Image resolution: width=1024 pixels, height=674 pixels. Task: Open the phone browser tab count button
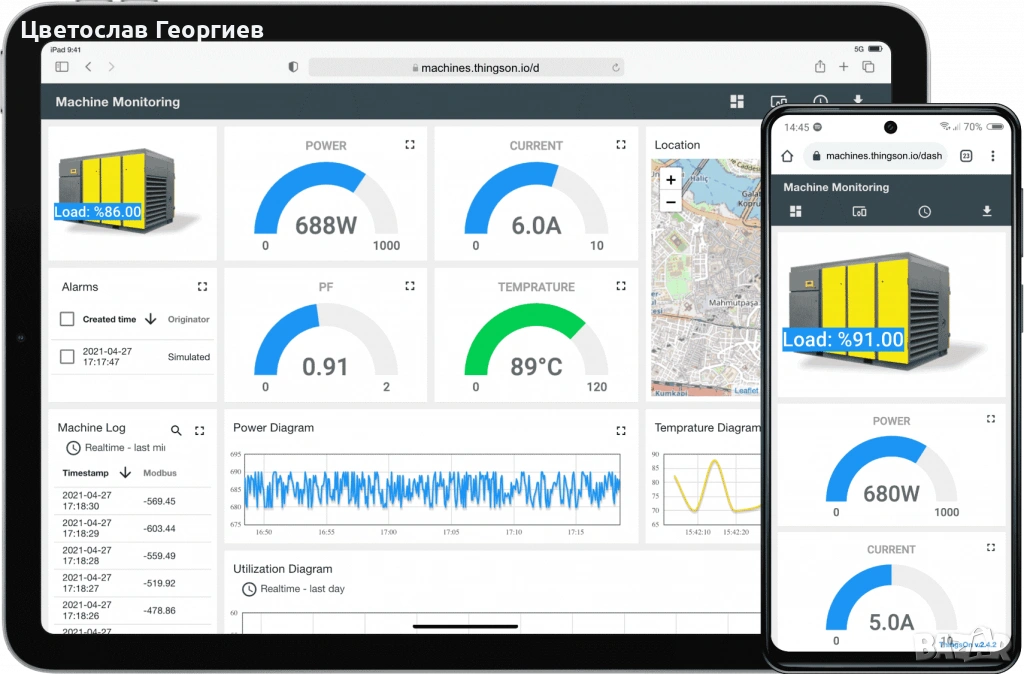tap(966, 156)
